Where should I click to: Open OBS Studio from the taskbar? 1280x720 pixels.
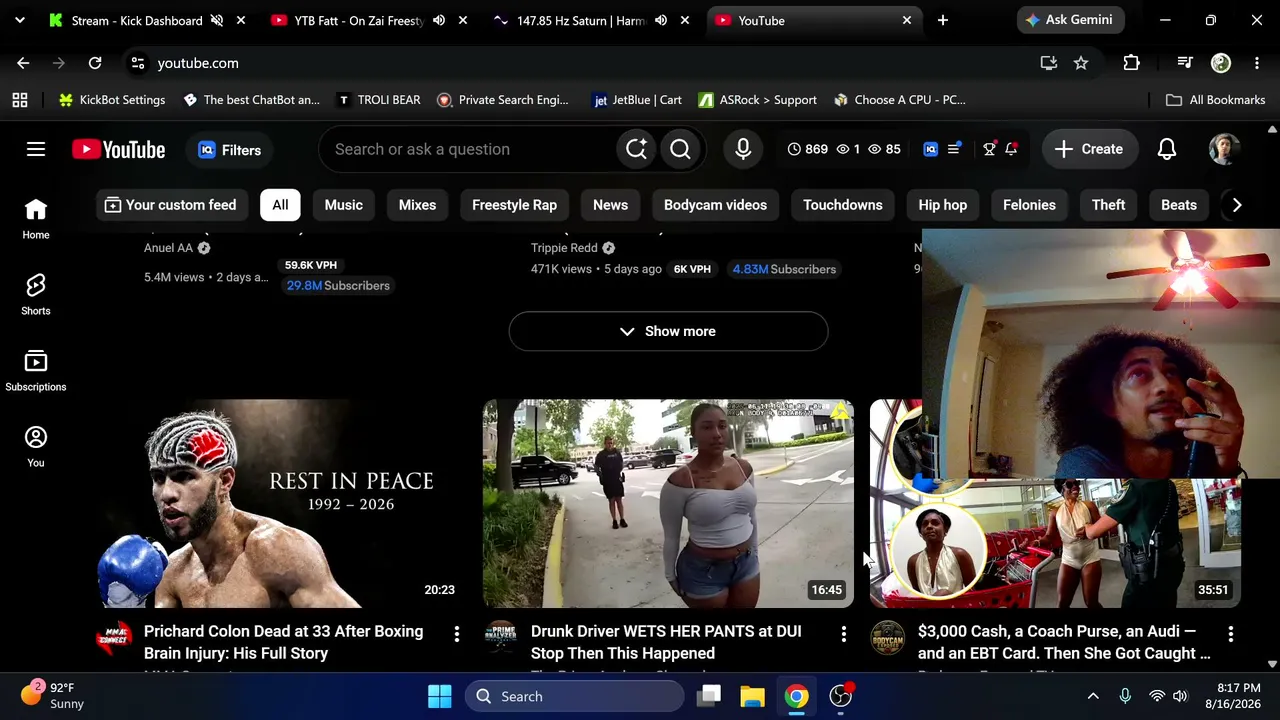(x=841, y=696)
